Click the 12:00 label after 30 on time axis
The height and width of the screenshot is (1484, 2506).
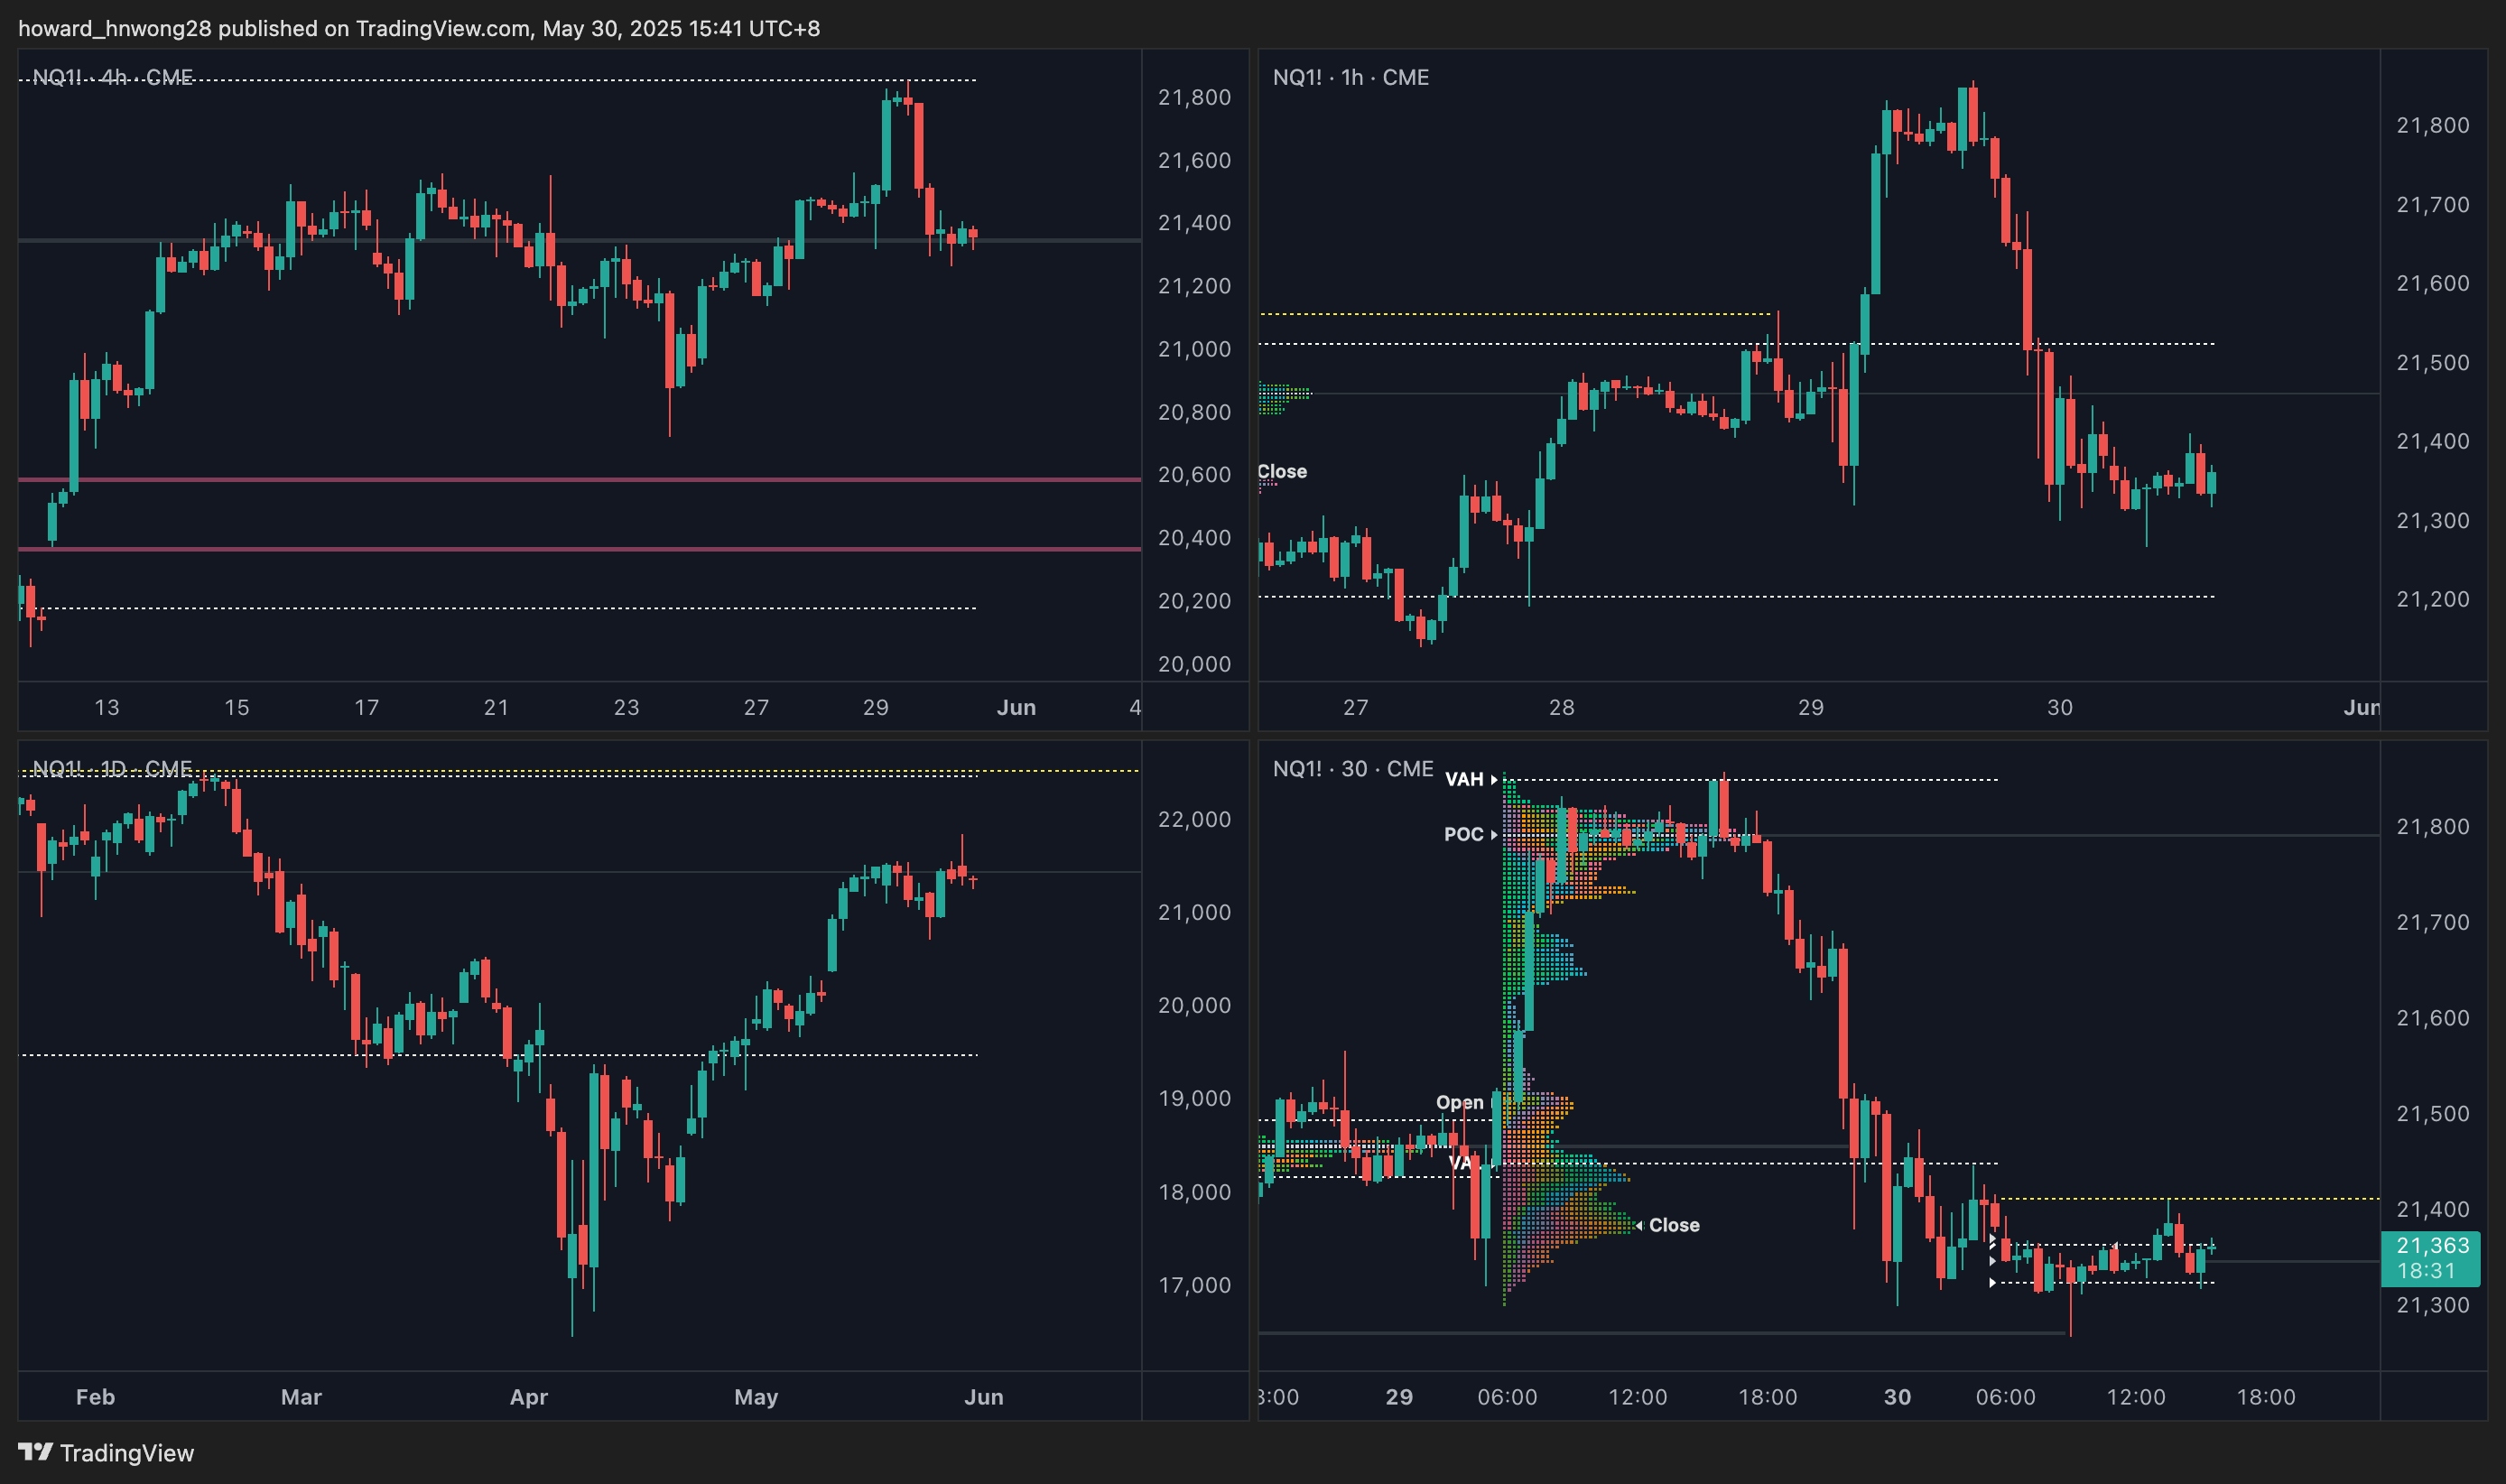[x=2135, y=1396]
